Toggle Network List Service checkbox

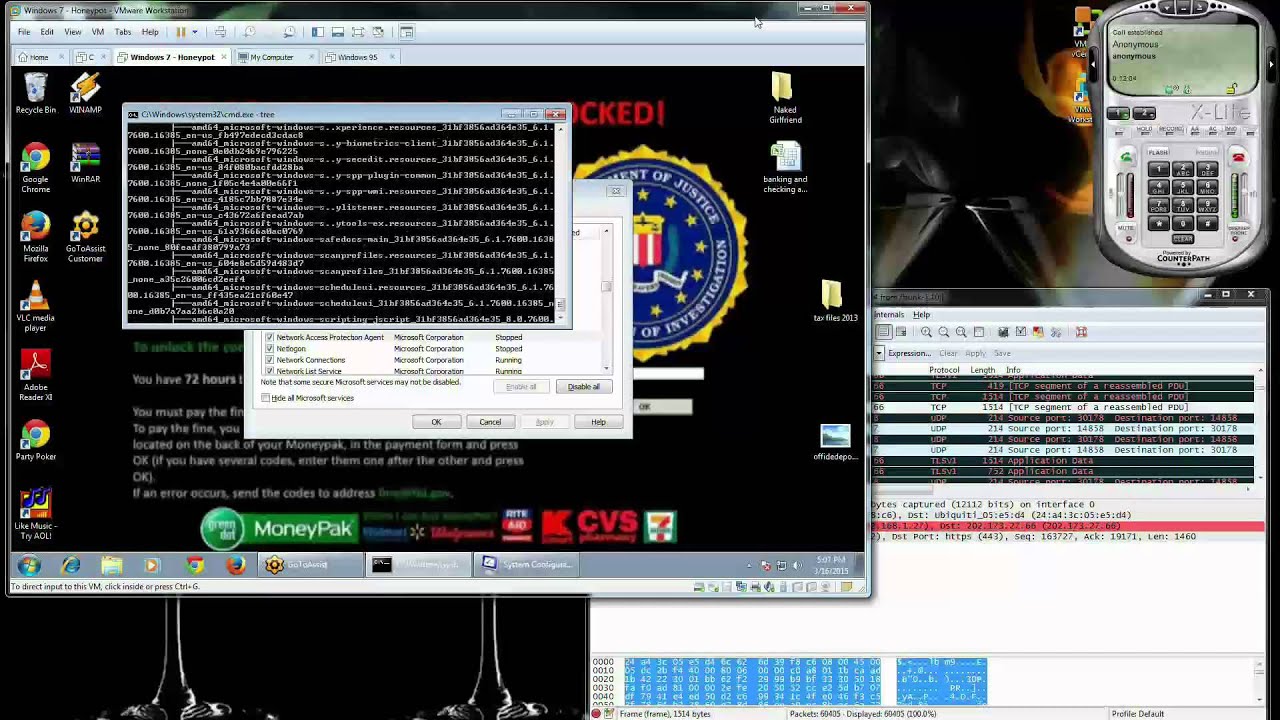pos(269,371)
